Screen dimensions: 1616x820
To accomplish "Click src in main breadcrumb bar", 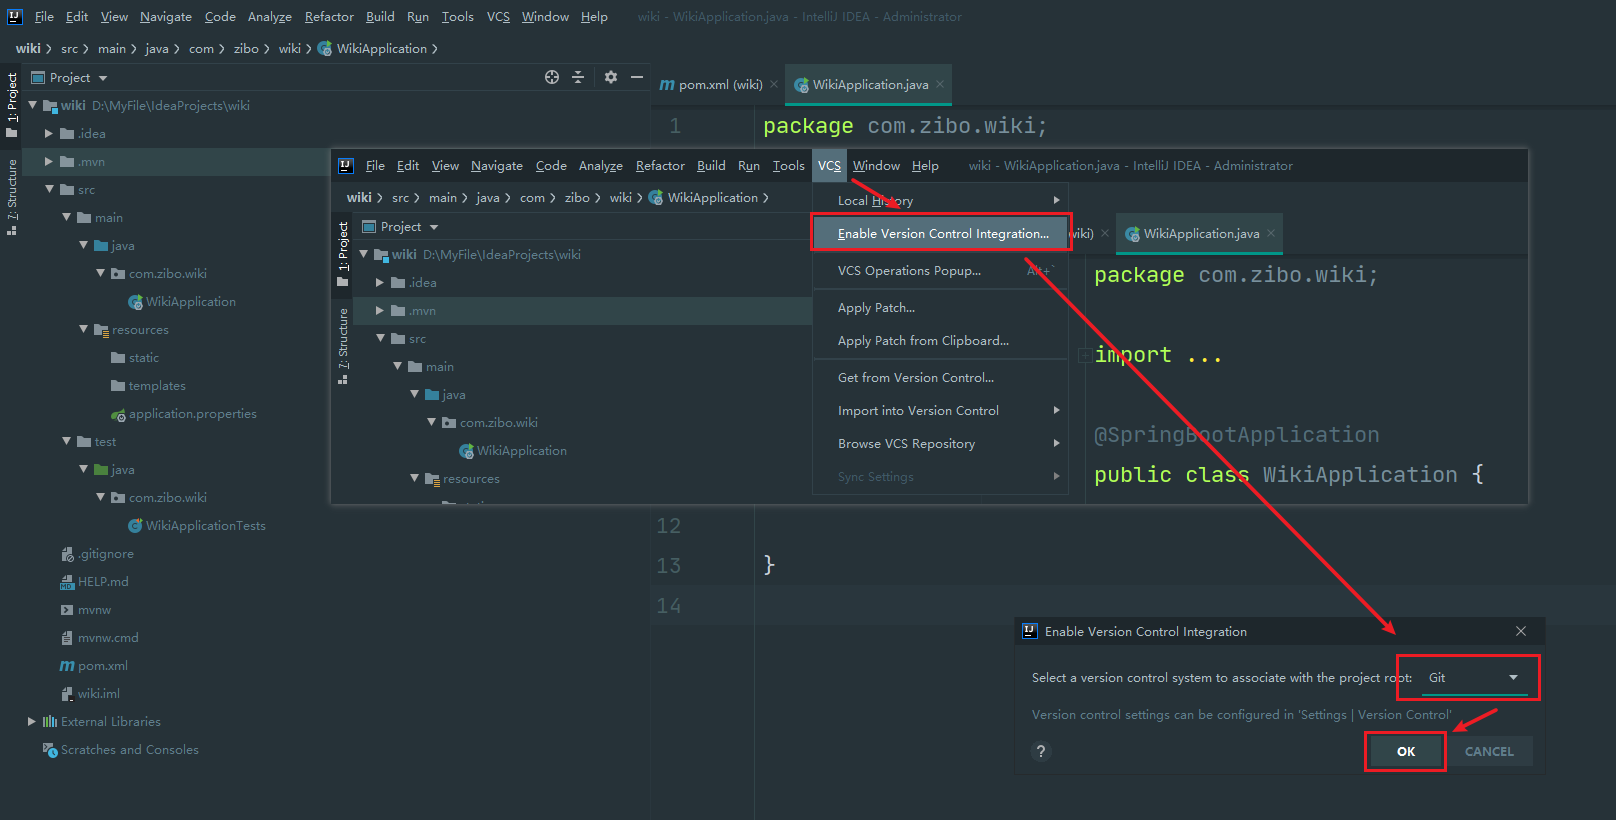I will coord(69,48).
